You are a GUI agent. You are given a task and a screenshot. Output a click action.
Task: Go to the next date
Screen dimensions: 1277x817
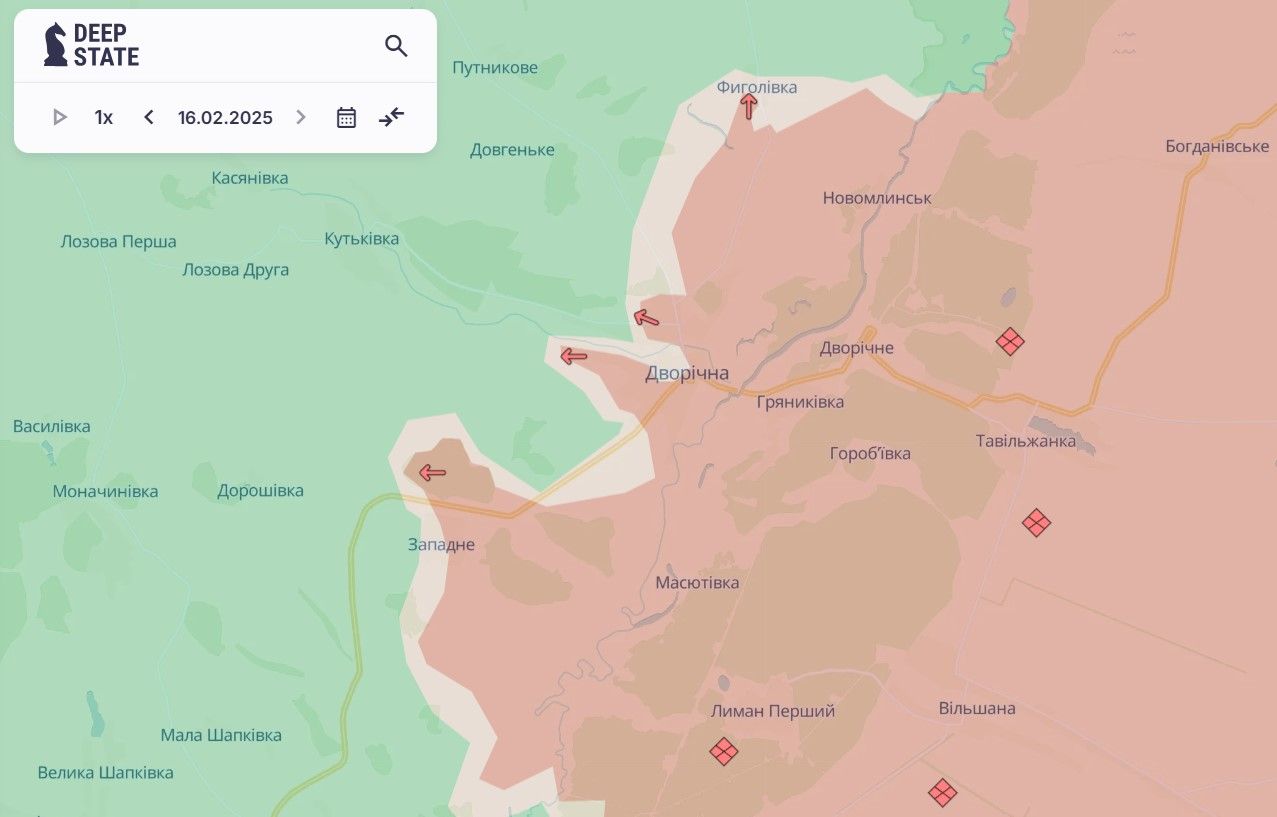click(301, 118)
